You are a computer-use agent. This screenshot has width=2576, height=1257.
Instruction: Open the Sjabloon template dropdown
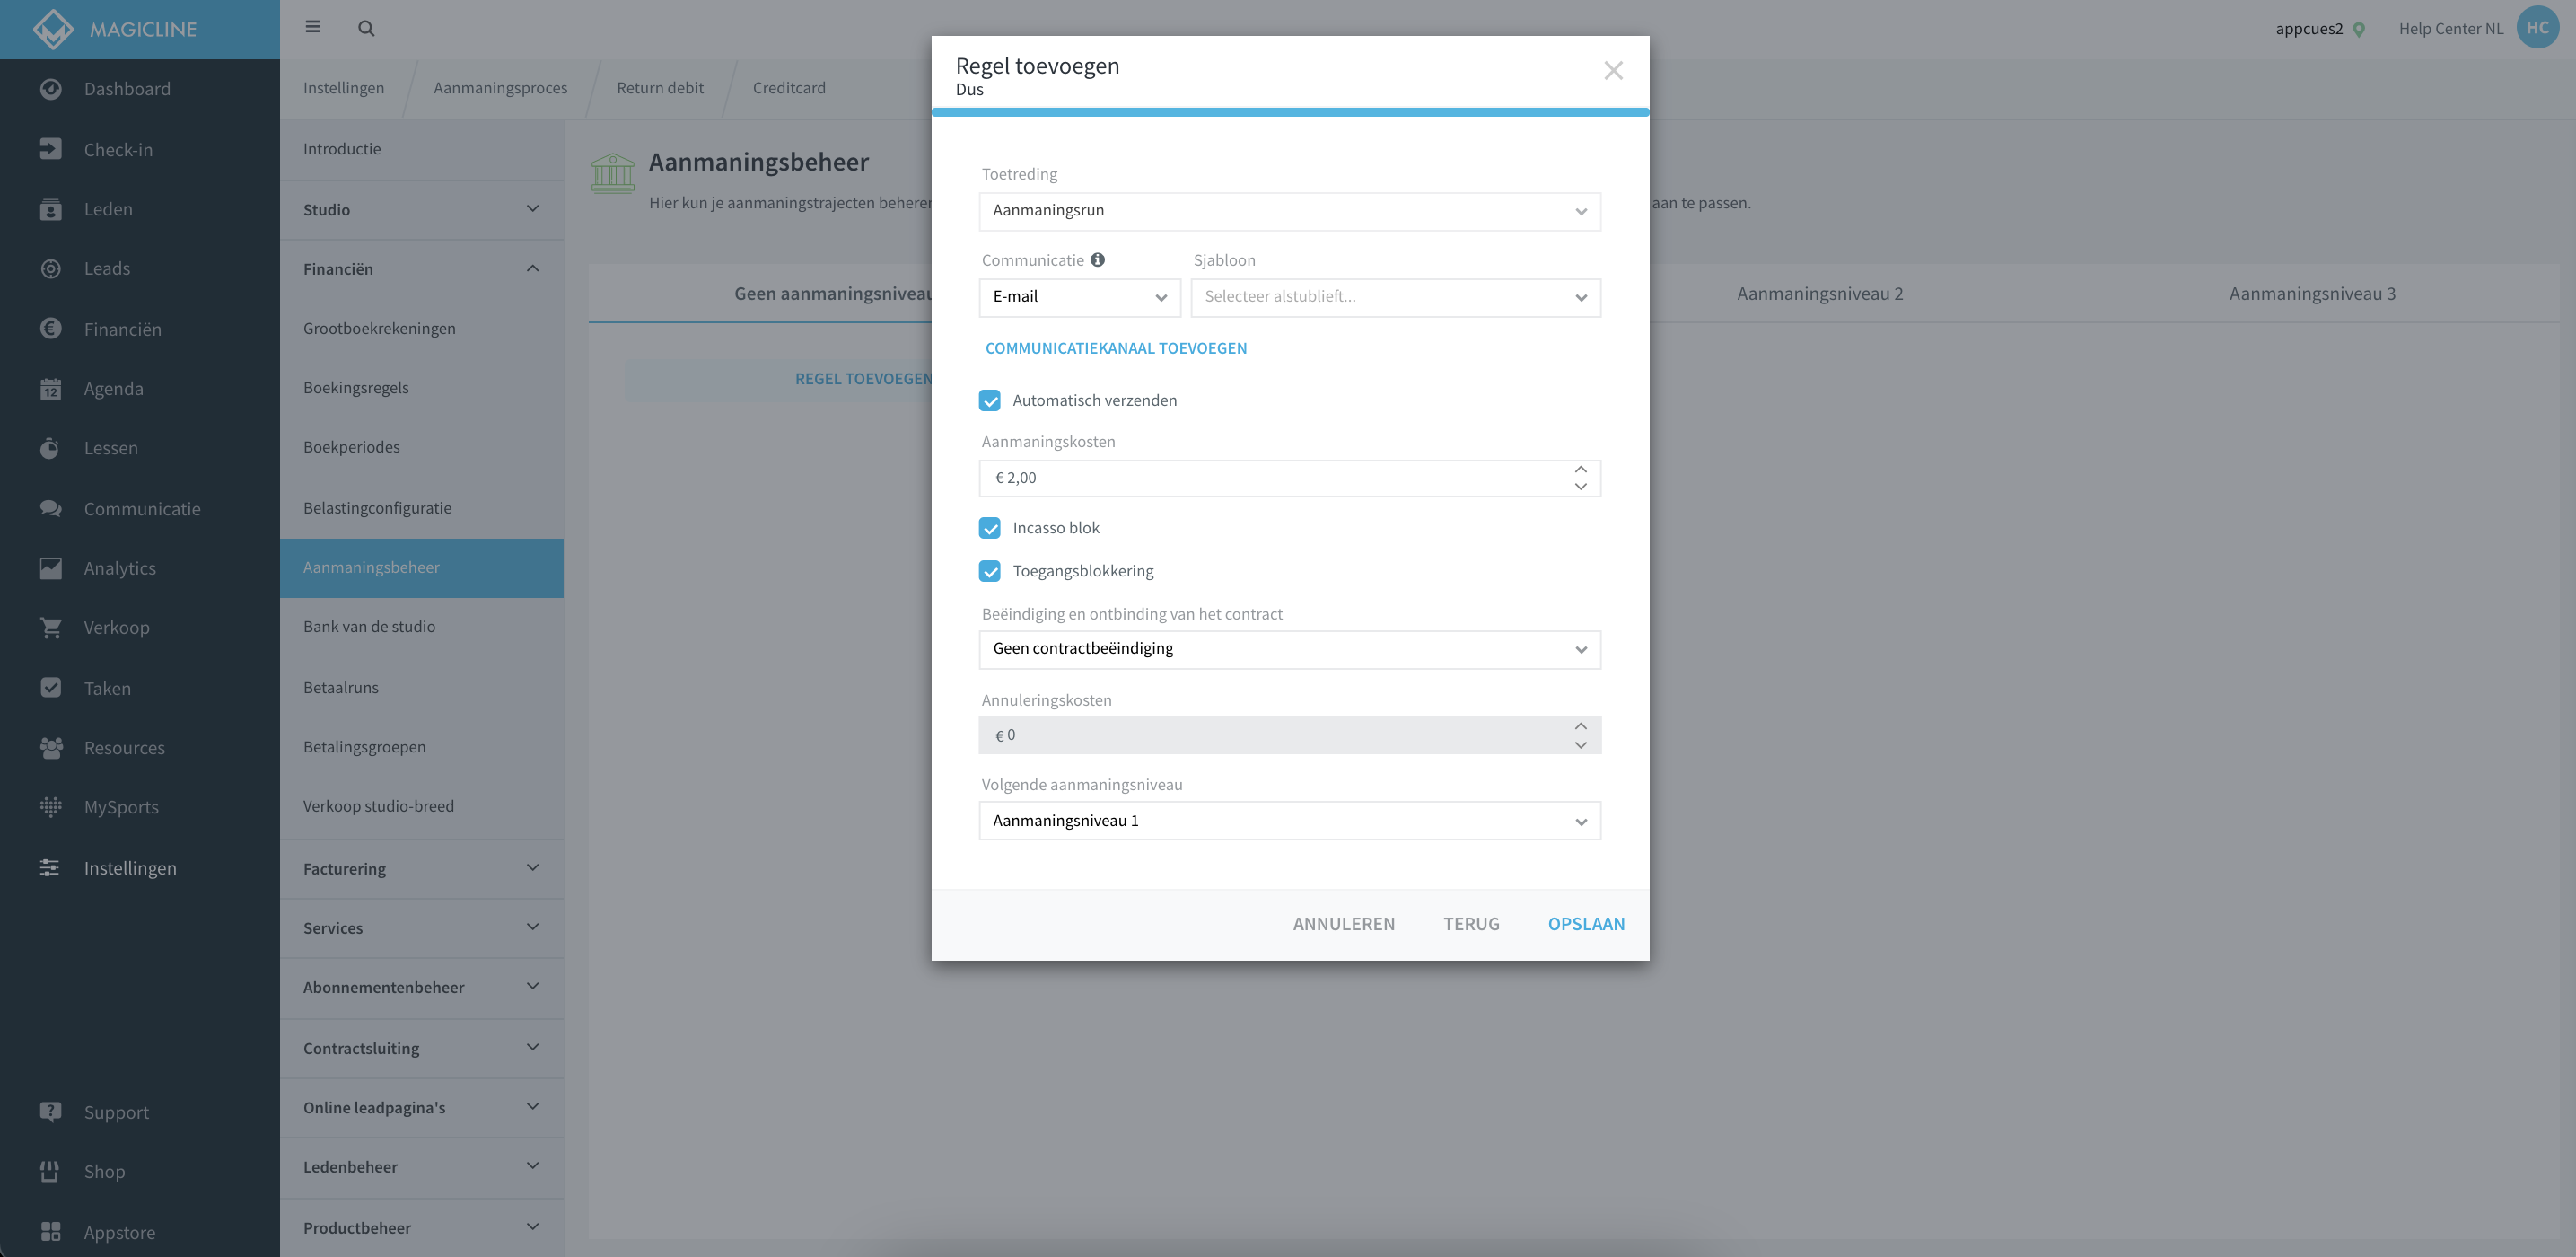coord(1396,297)
